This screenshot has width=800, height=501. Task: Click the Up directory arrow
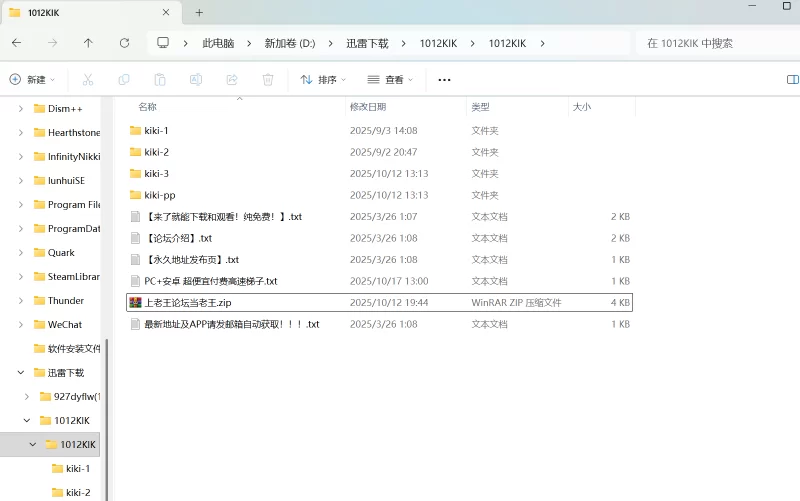pos(88,43)
